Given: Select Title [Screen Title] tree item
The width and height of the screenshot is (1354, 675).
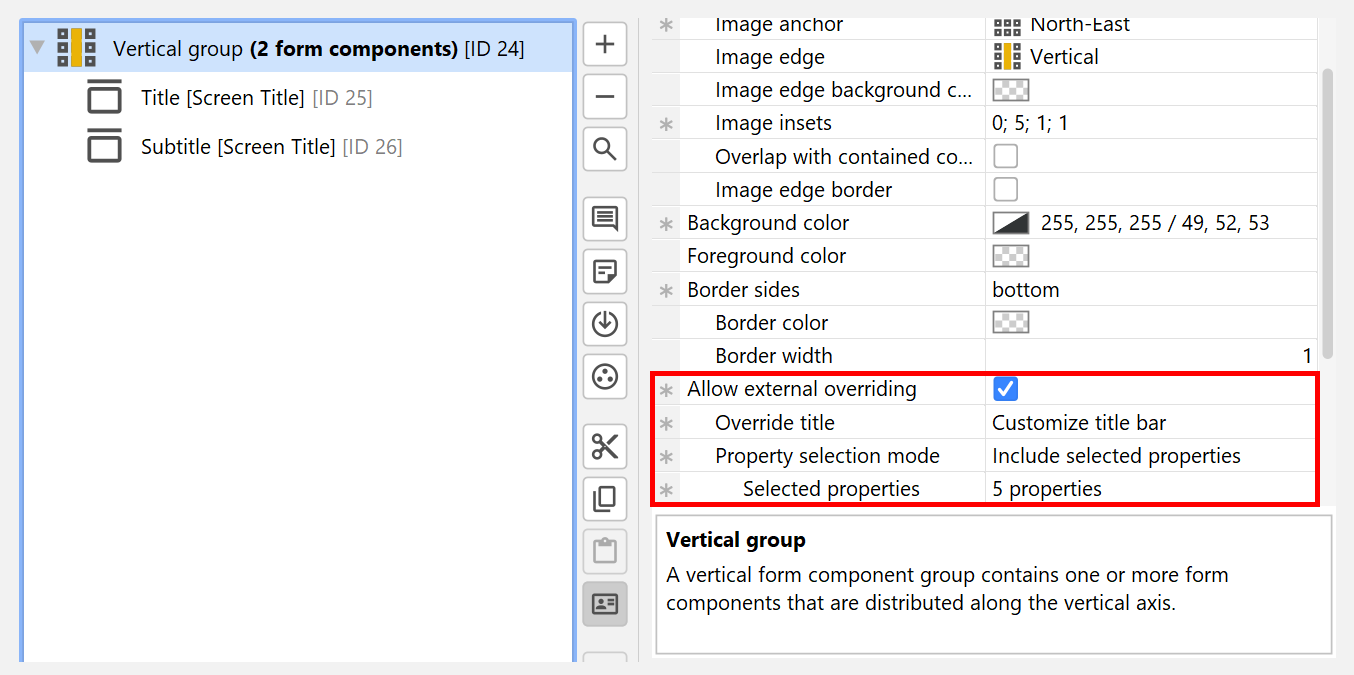Looking at the screenshot, I should pos(222,98).
